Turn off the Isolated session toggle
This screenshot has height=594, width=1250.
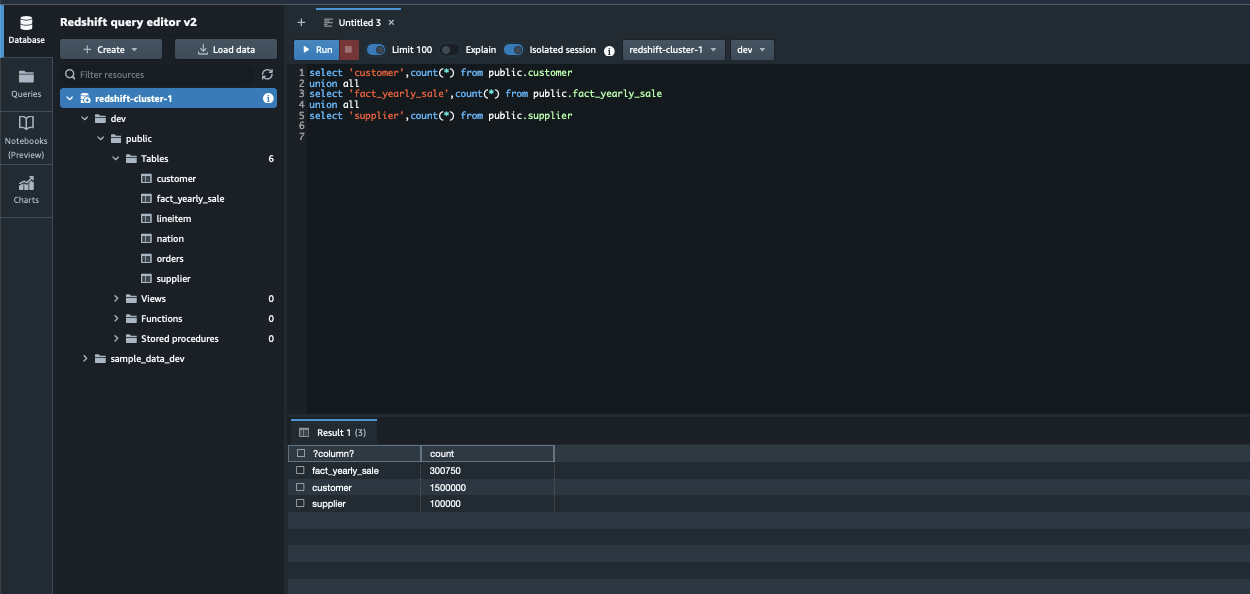(x=511, y=49)
